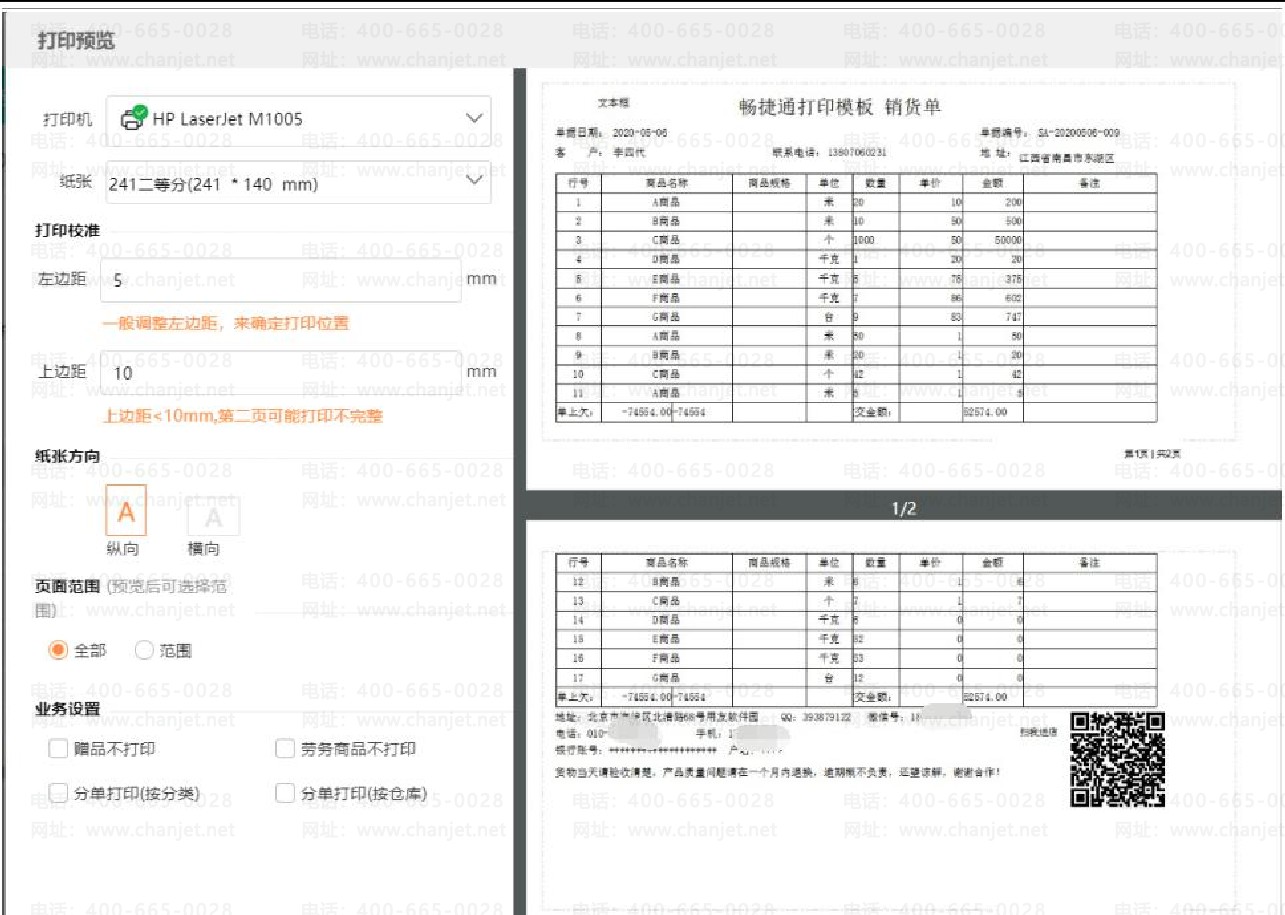Click the 业务设置 section heading
Image resolution: width=1285 pixels, height=915 pixels.
67,709
